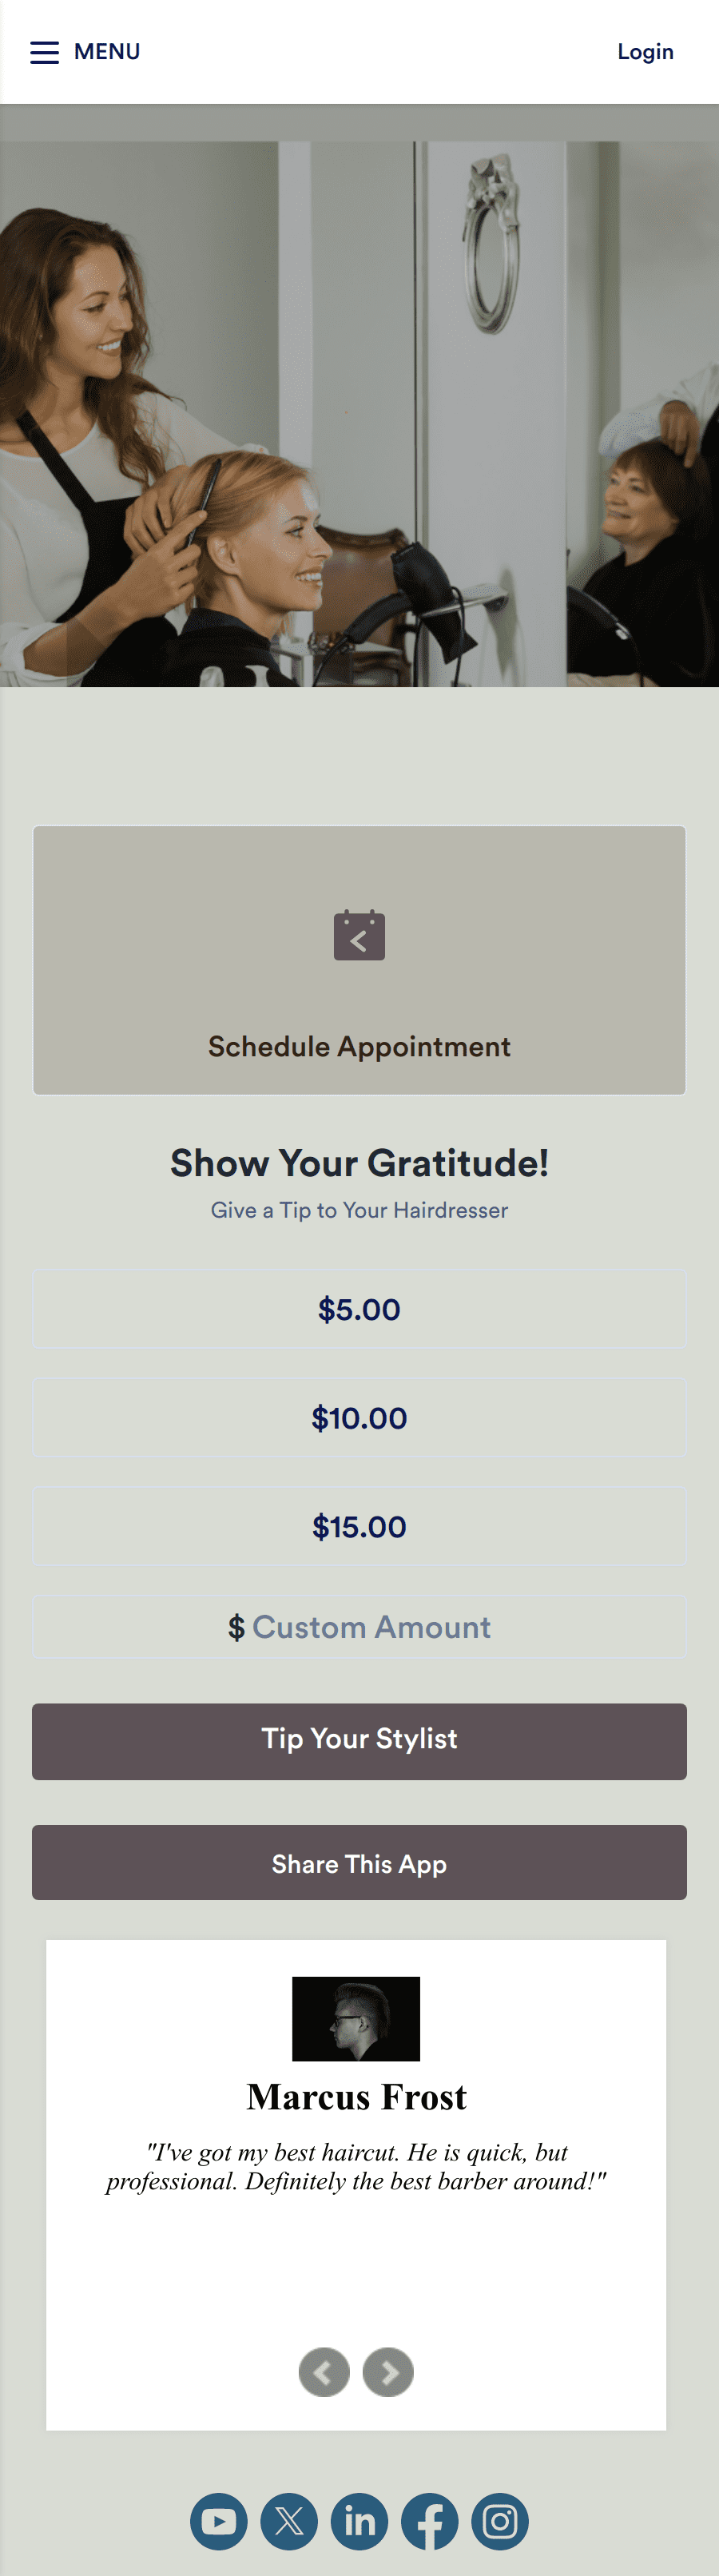
Task: Click the Share This App button
Action: [x=359, y=1862]
